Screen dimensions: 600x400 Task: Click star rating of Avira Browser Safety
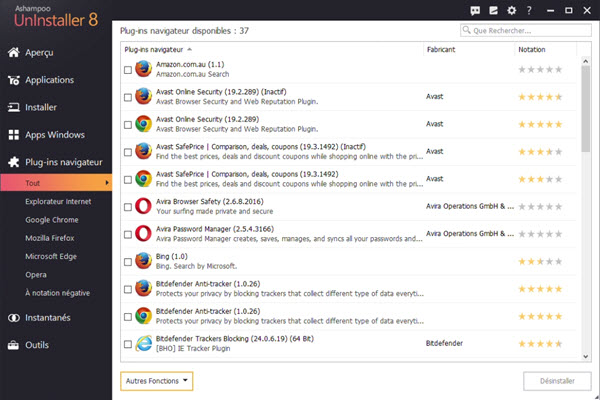tap(540, 207)
